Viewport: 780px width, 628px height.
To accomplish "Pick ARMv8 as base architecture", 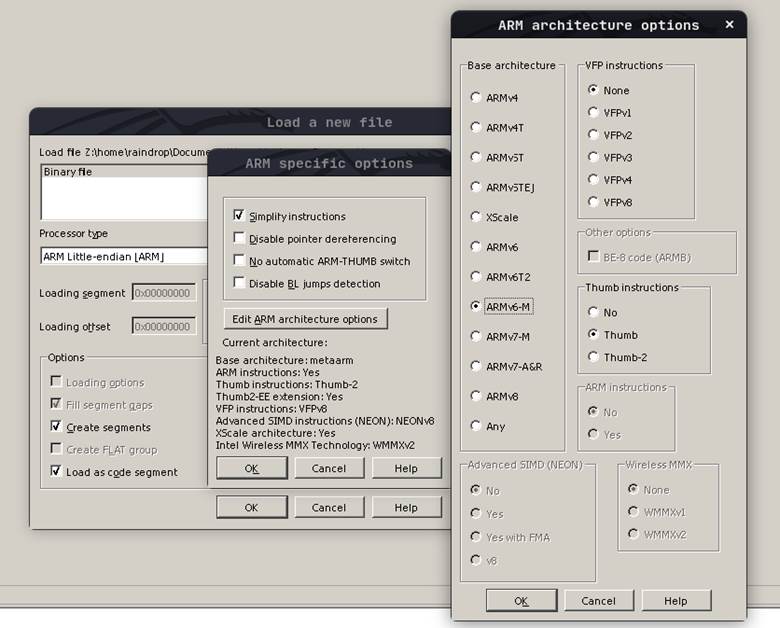I will pyautogui.click(x=476, y=396).
